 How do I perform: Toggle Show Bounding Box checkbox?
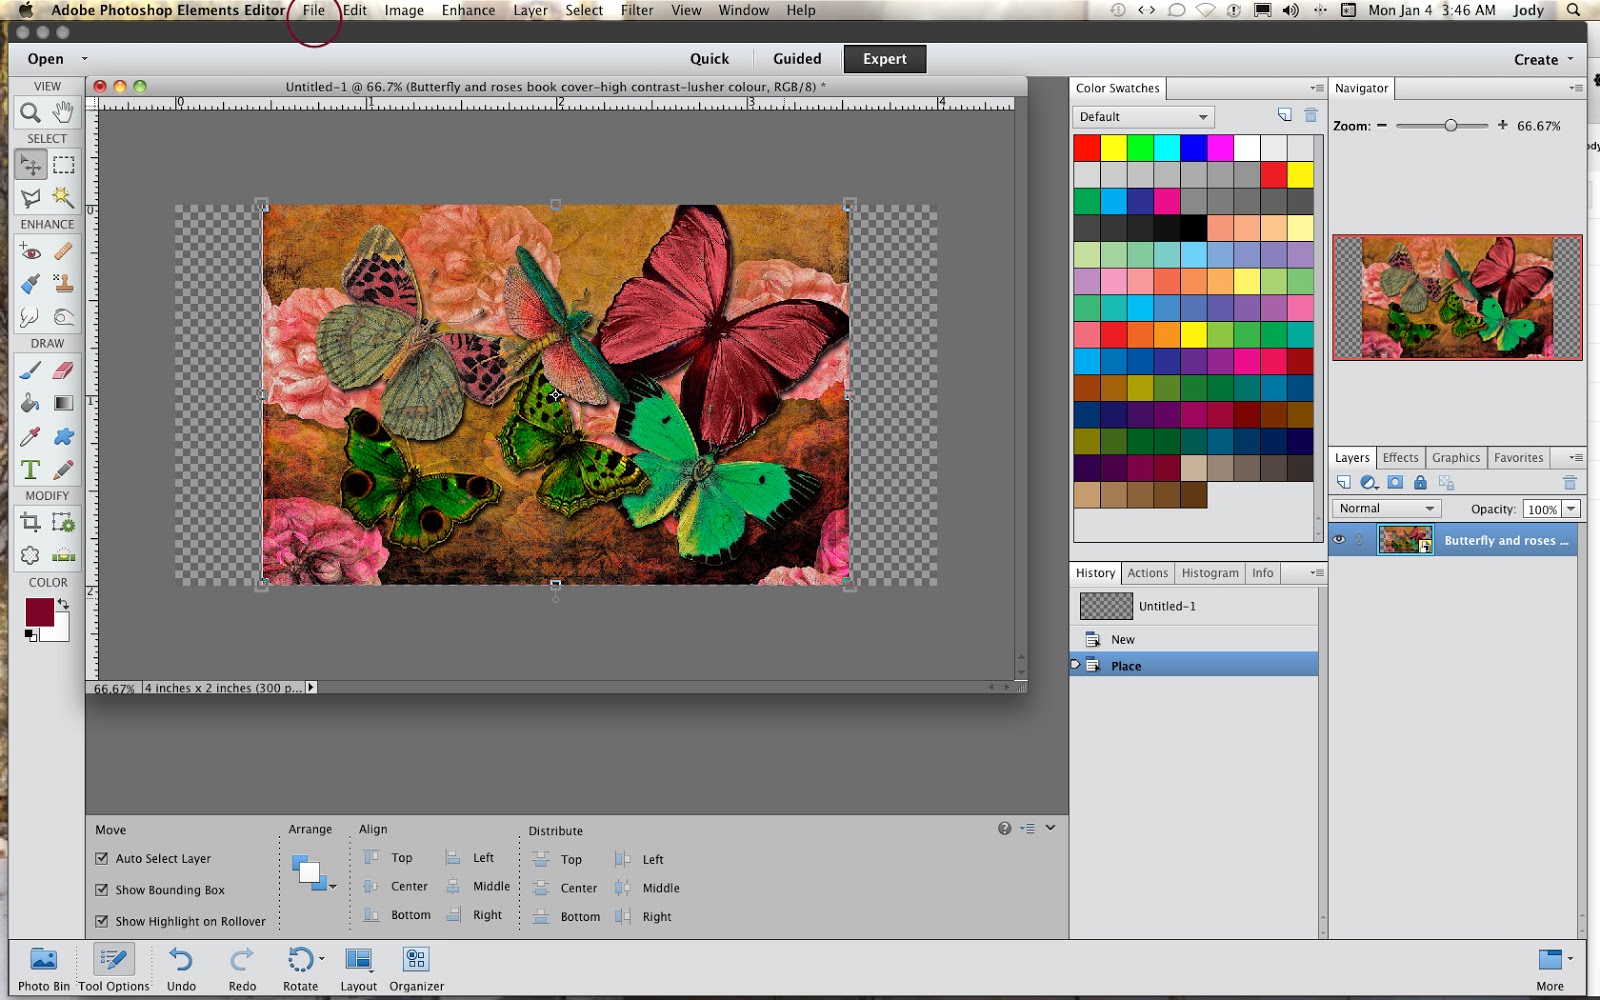(x=101, y=889)
